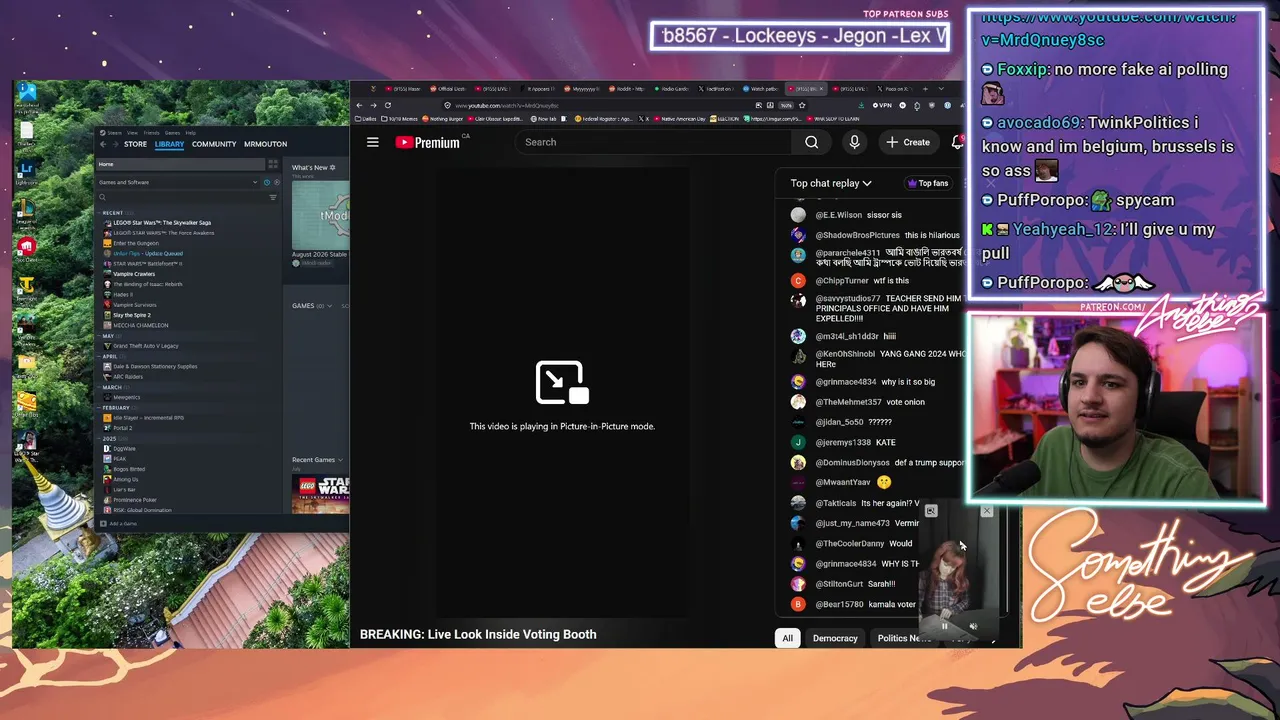The height and width of the screenshot is (720, 1280).
Task: Click the Steam library search field
Action: 182,197
